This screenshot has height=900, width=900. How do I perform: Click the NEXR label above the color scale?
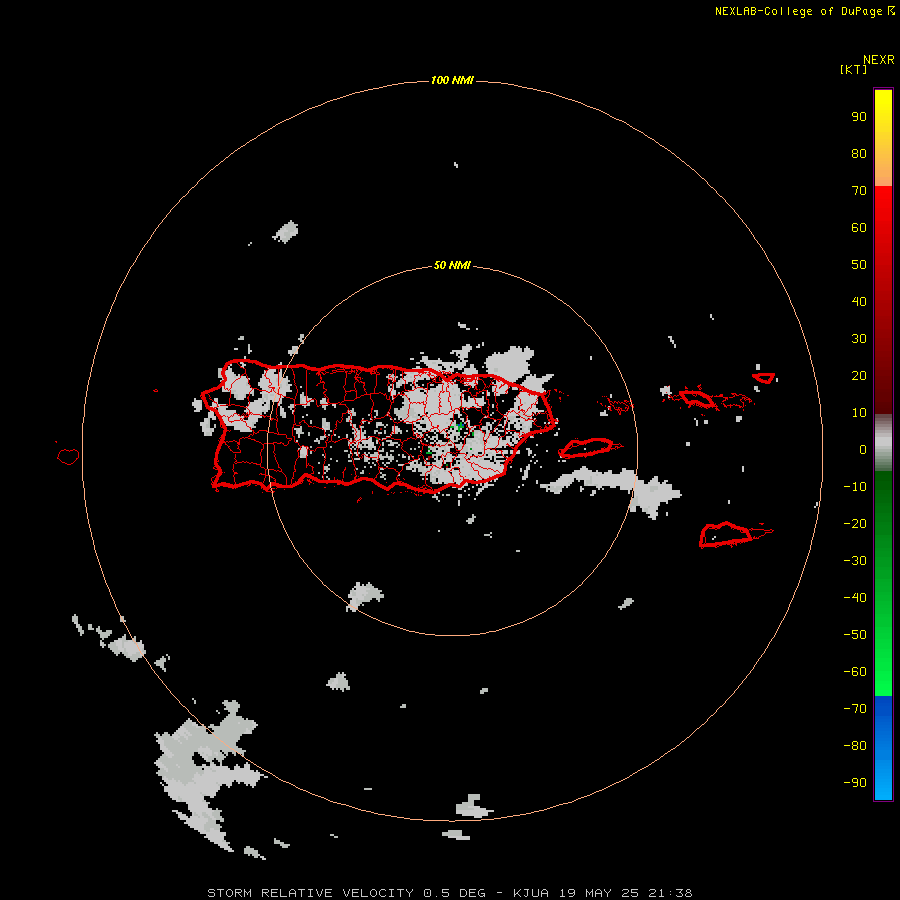click(x=879, y=60)
